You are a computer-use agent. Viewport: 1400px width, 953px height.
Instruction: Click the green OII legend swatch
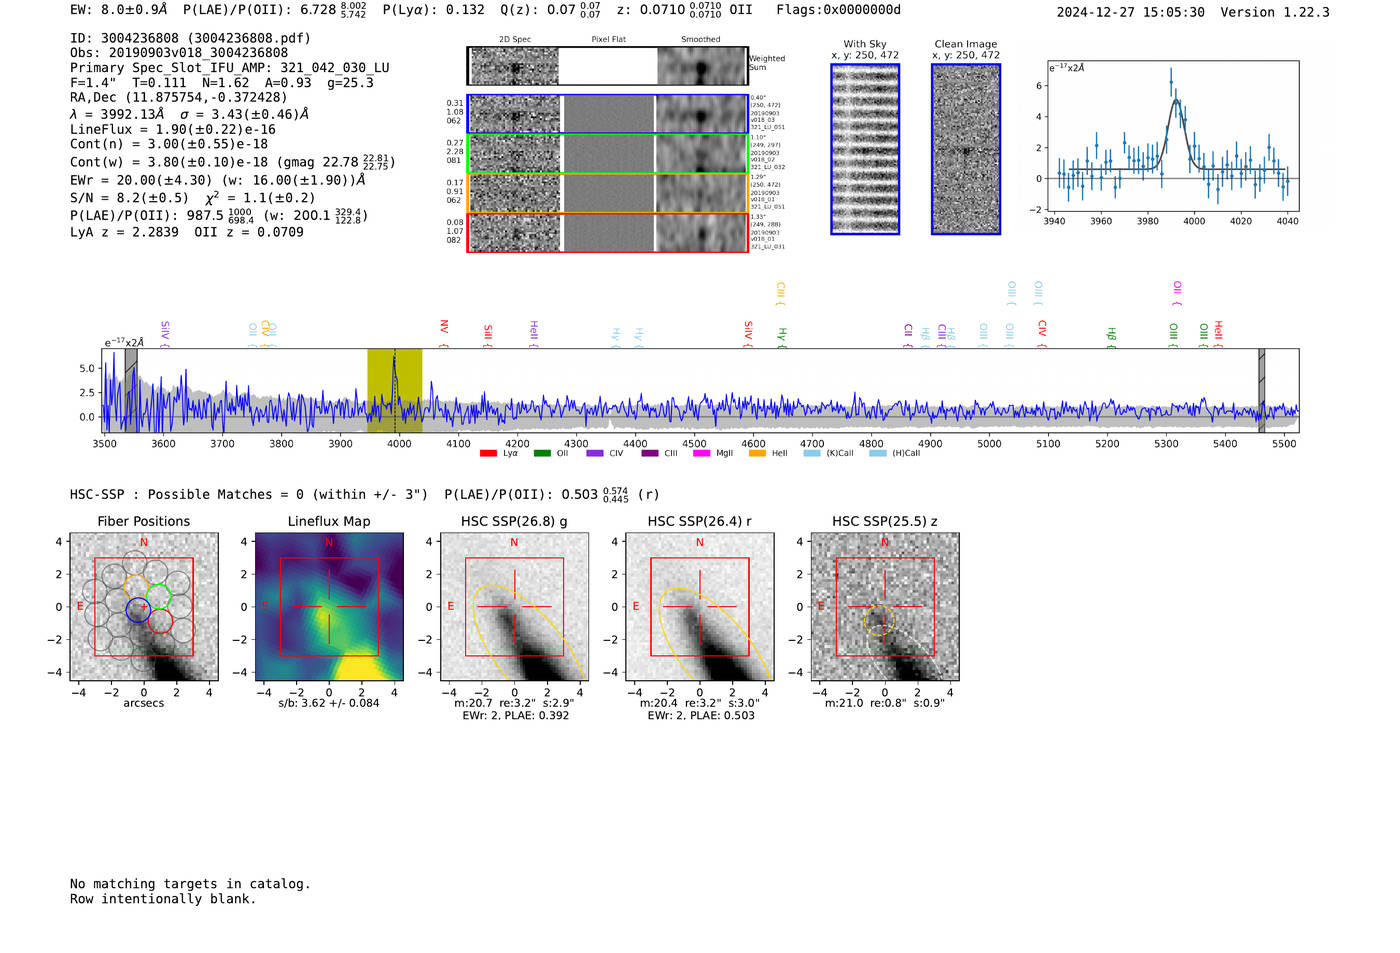click(542, 454)
